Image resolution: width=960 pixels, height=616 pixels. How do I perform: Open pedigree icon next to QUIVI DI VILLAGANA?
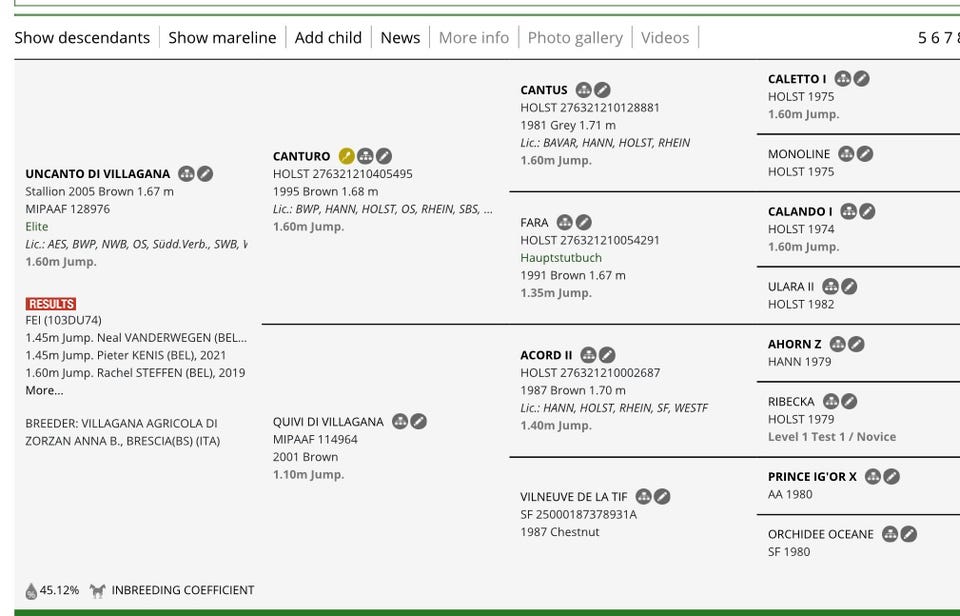tap(400, 421)
